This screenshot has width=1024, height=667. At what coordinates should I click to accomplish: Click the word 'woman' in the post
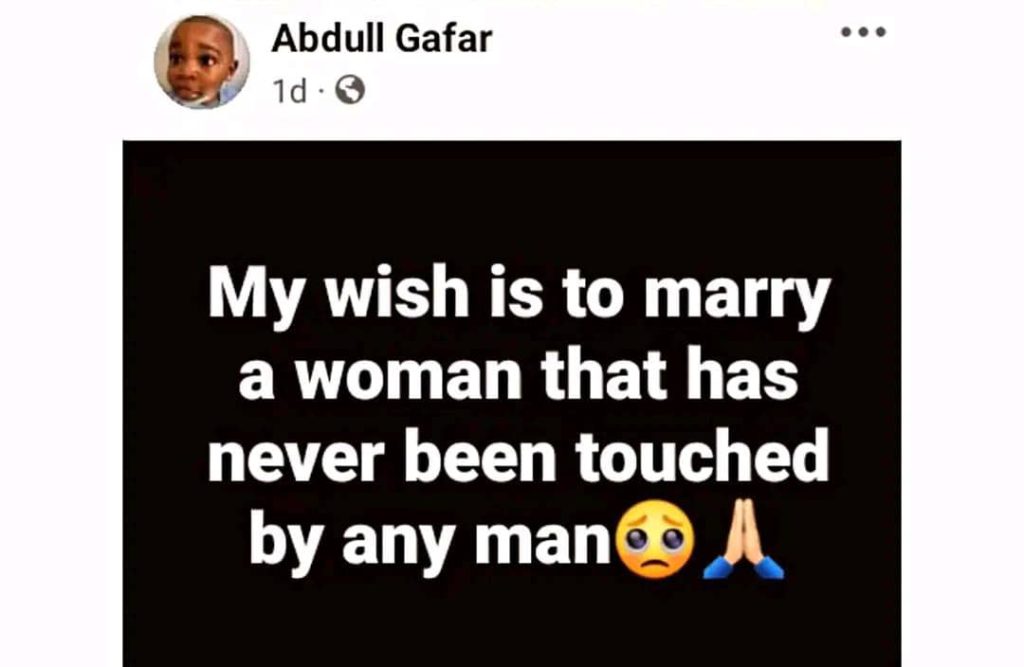pos(409,378)
